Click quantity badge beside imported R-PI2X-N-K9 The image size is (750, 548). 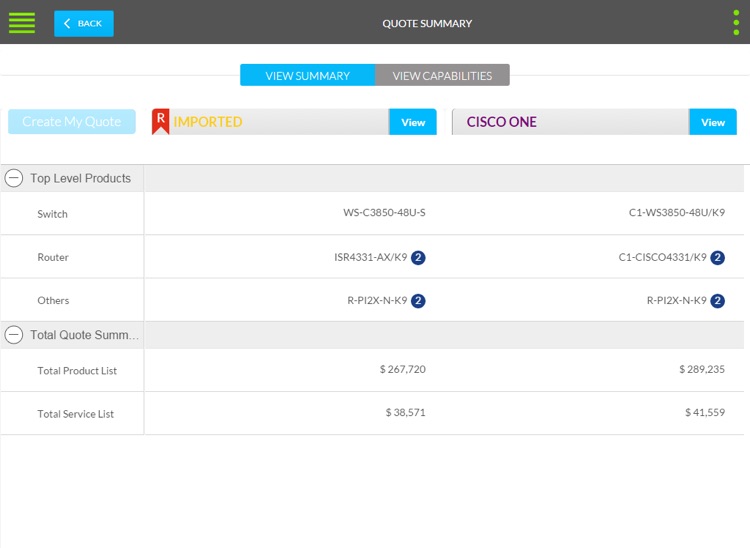(x=418, y=300)
